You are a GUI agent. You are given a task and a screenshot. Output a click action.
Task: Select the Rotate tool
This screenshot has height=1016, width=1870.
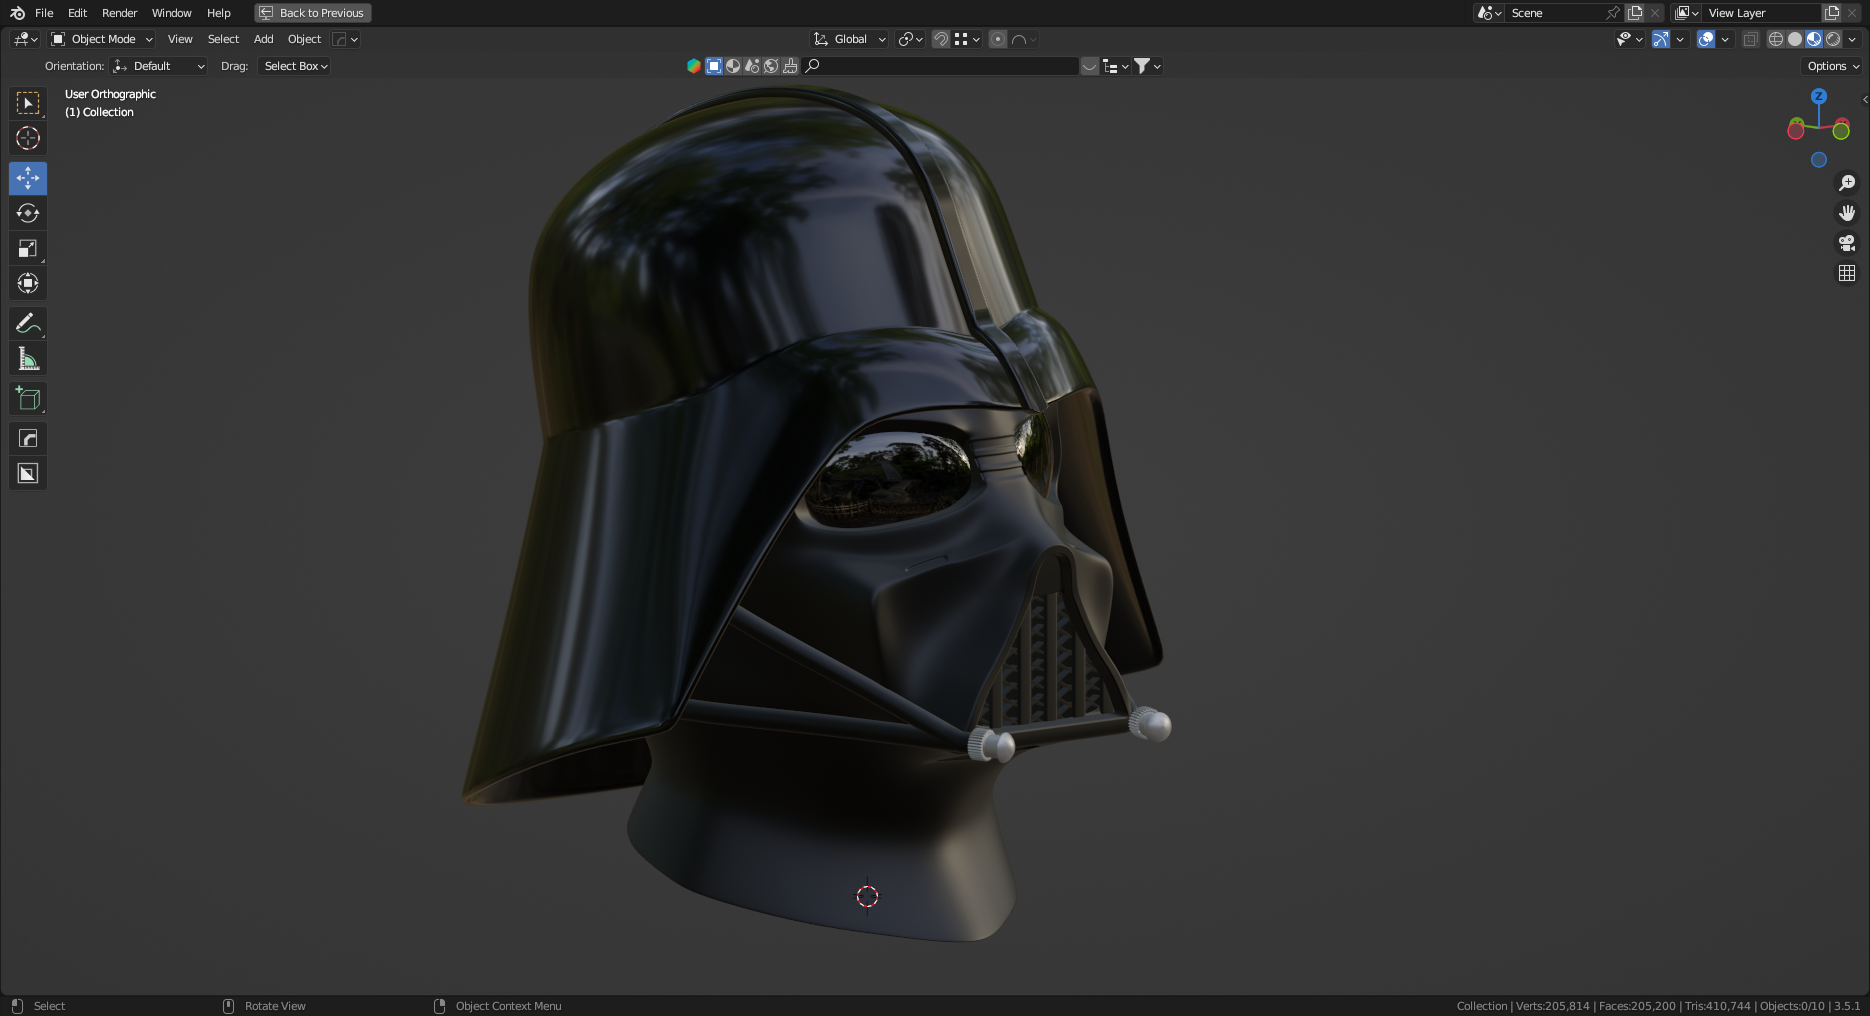click(x=28, y=213)
